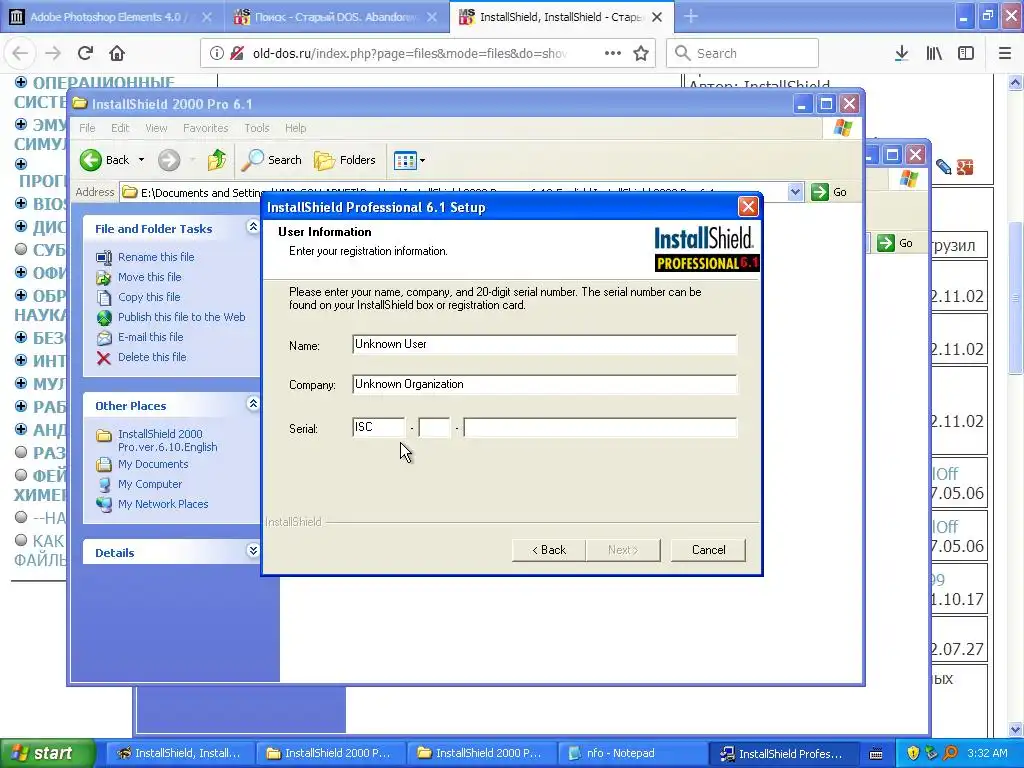Click Go button in InstallShield 2000 window
The width and height of the screenshot is (1024, 768).
pos(829,192)
